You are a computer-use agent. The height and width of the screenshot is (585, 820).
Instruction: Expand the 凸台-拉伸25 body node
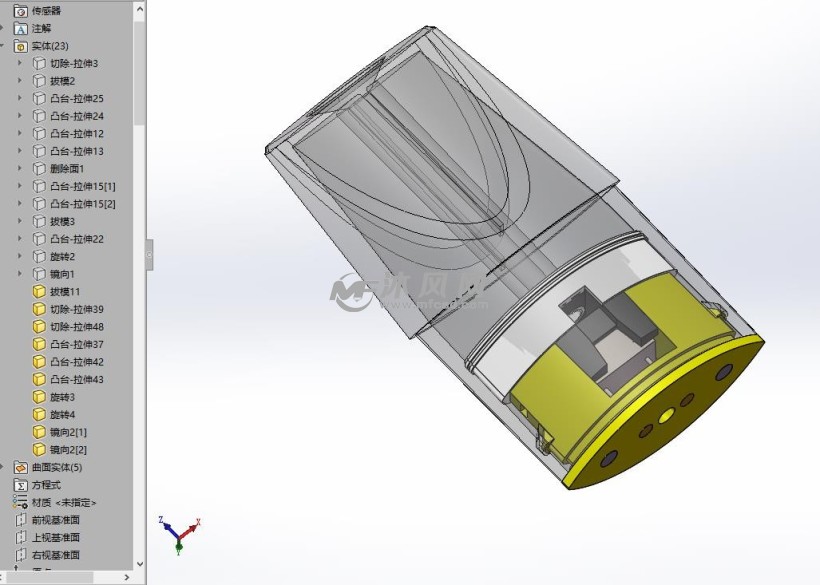20,98
